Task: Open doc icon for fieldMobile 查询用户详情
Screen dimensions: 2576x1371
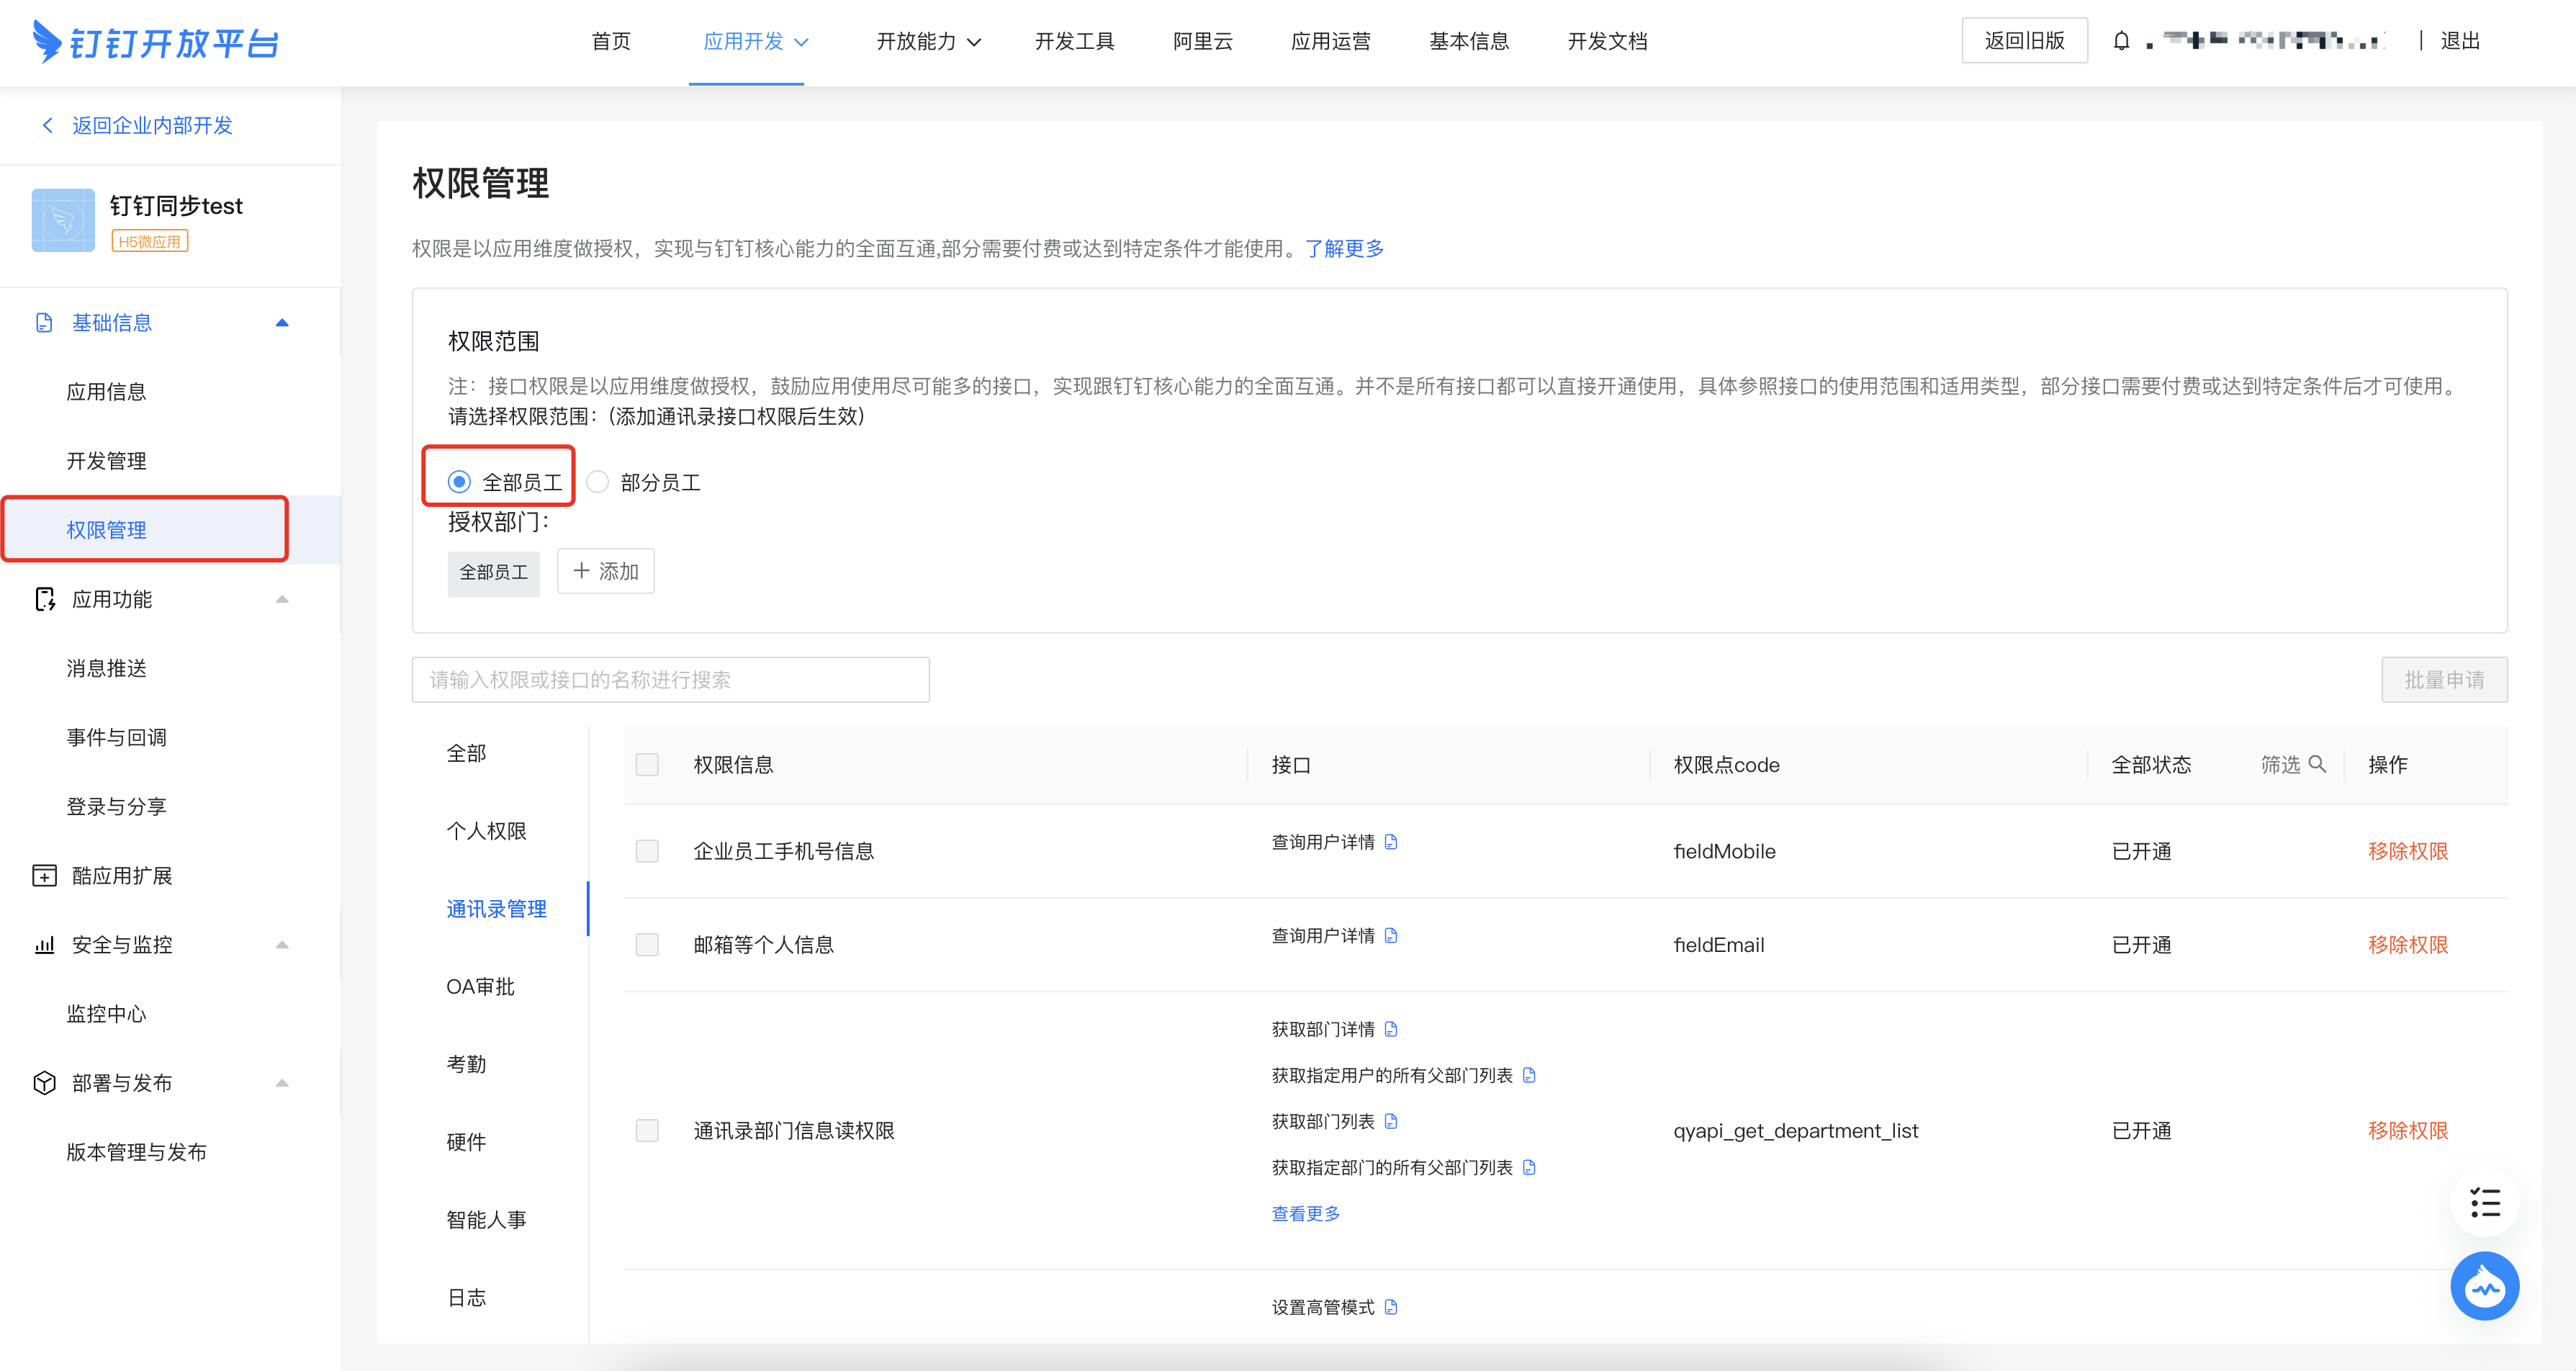Action: (1390, 842)
